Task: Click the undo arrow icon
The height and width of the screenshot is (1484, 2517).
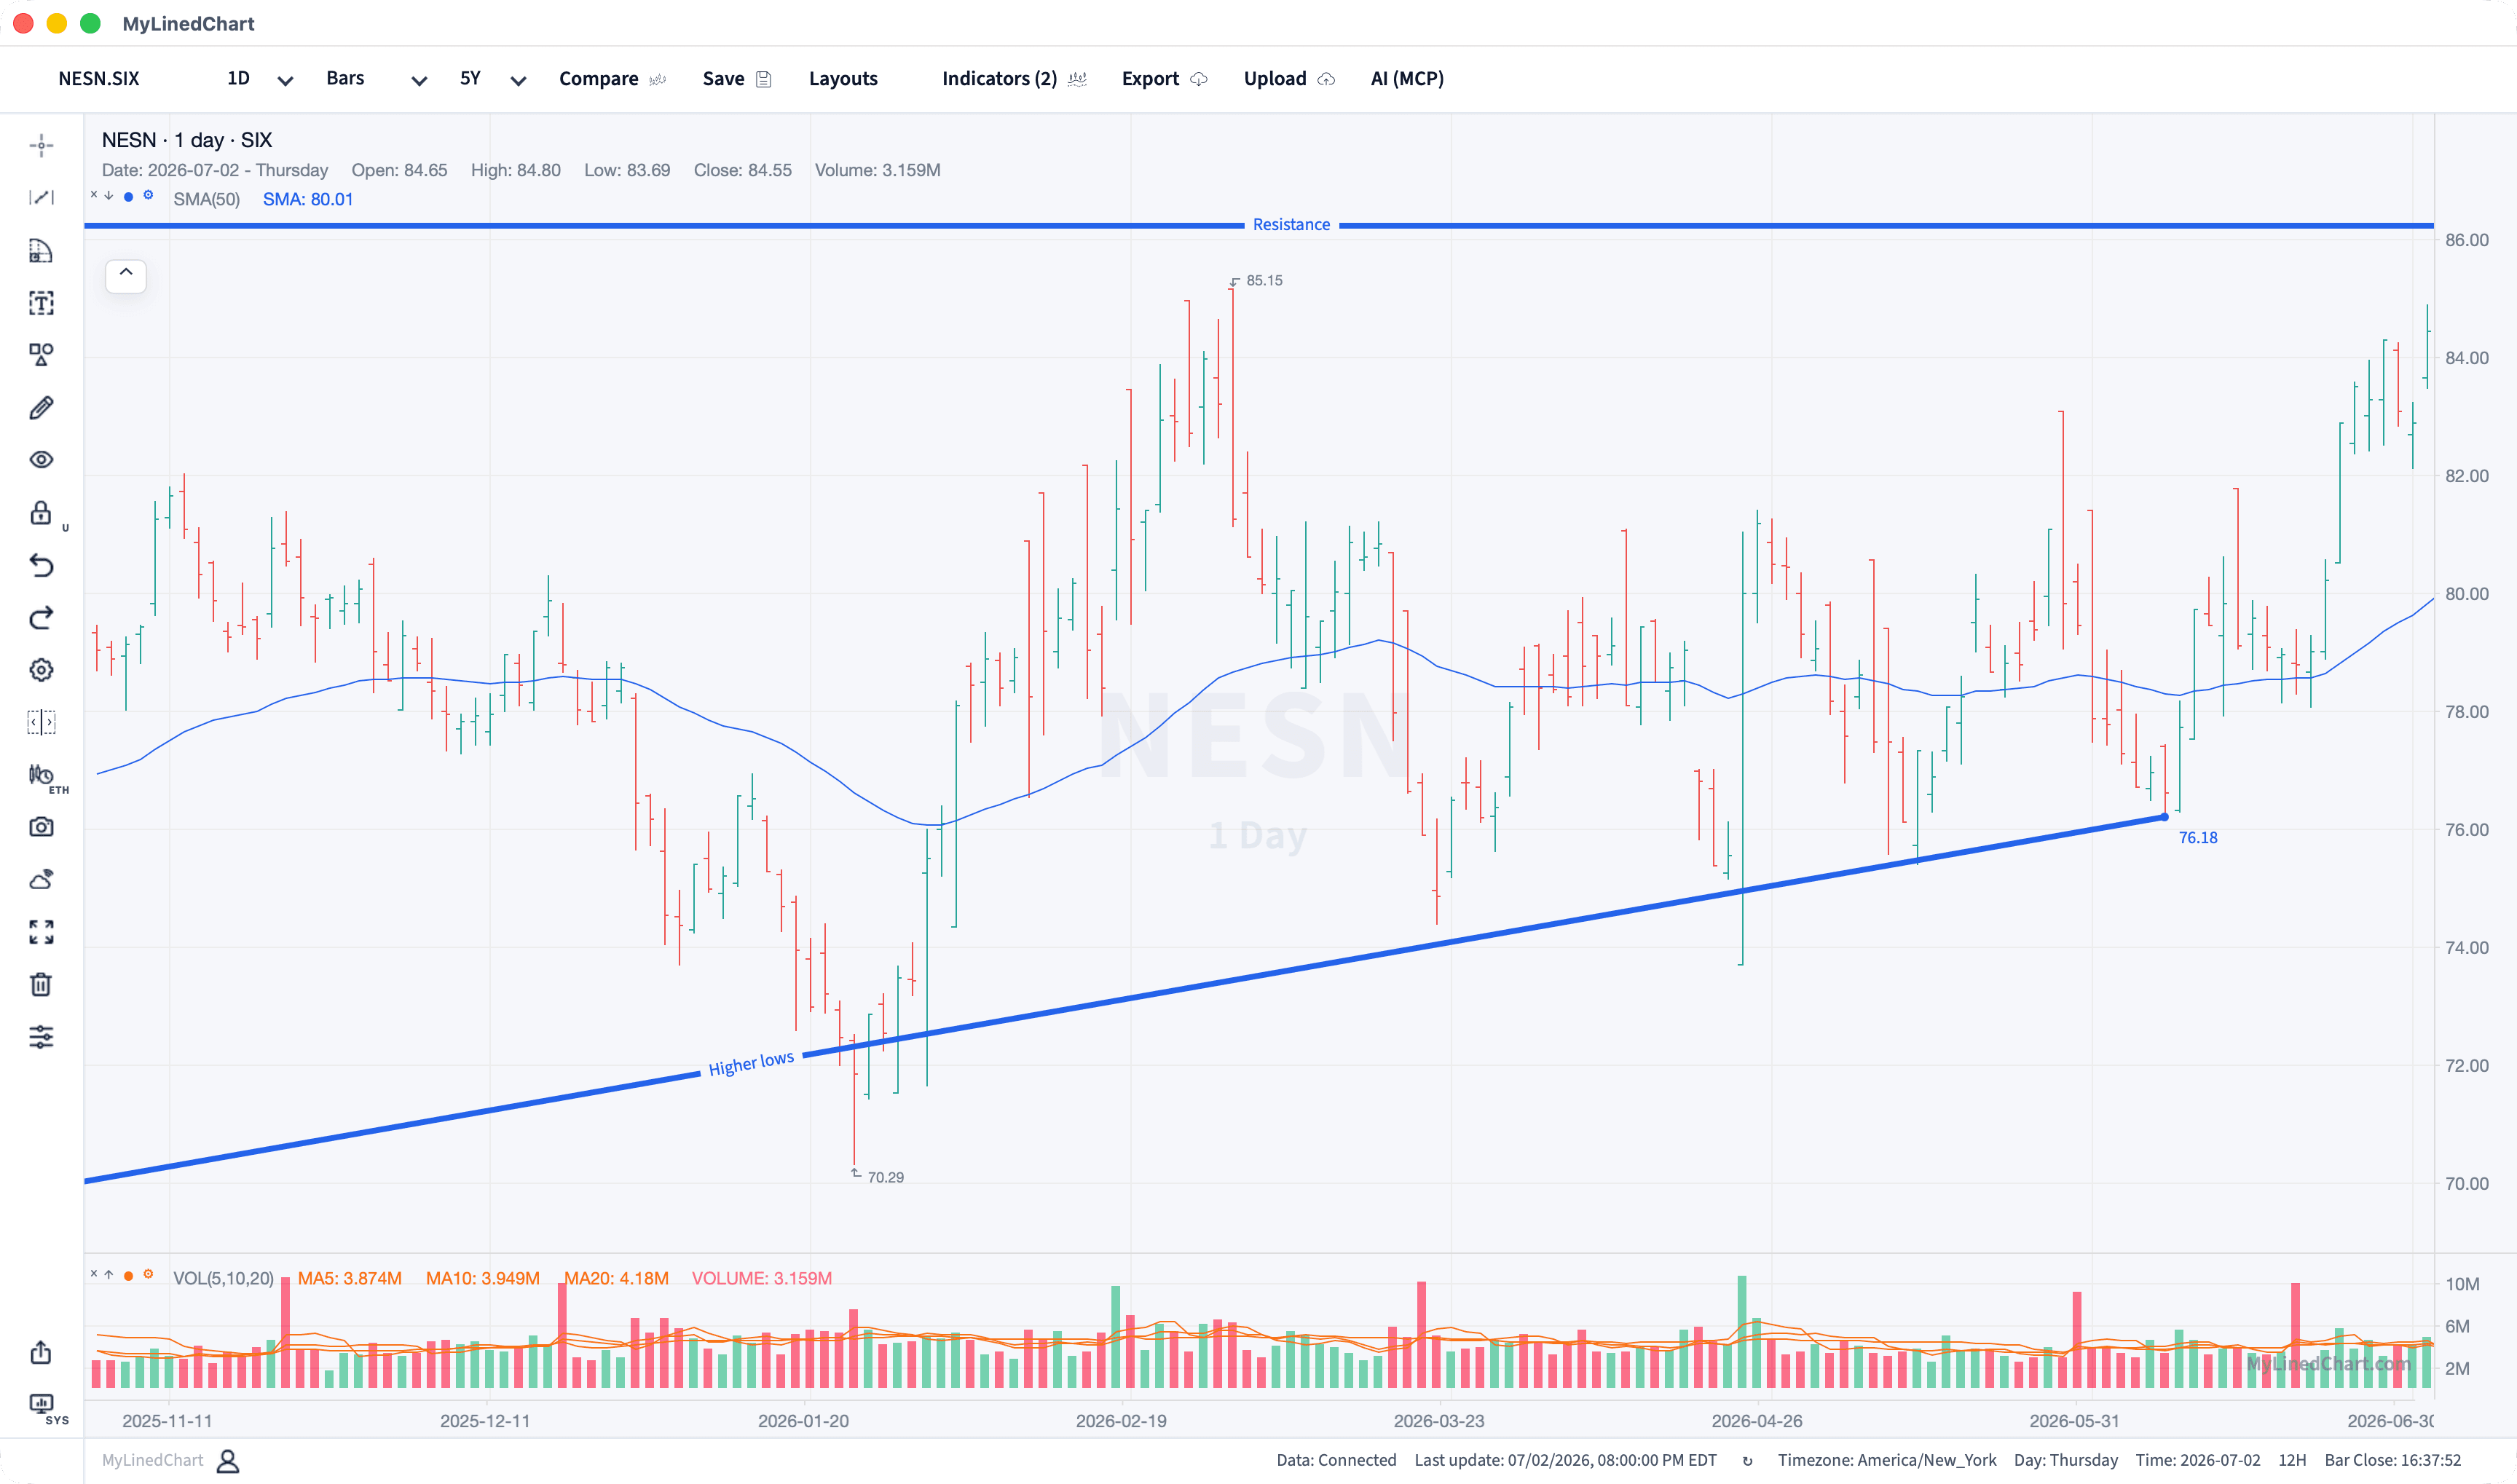Action: (41, 566)
